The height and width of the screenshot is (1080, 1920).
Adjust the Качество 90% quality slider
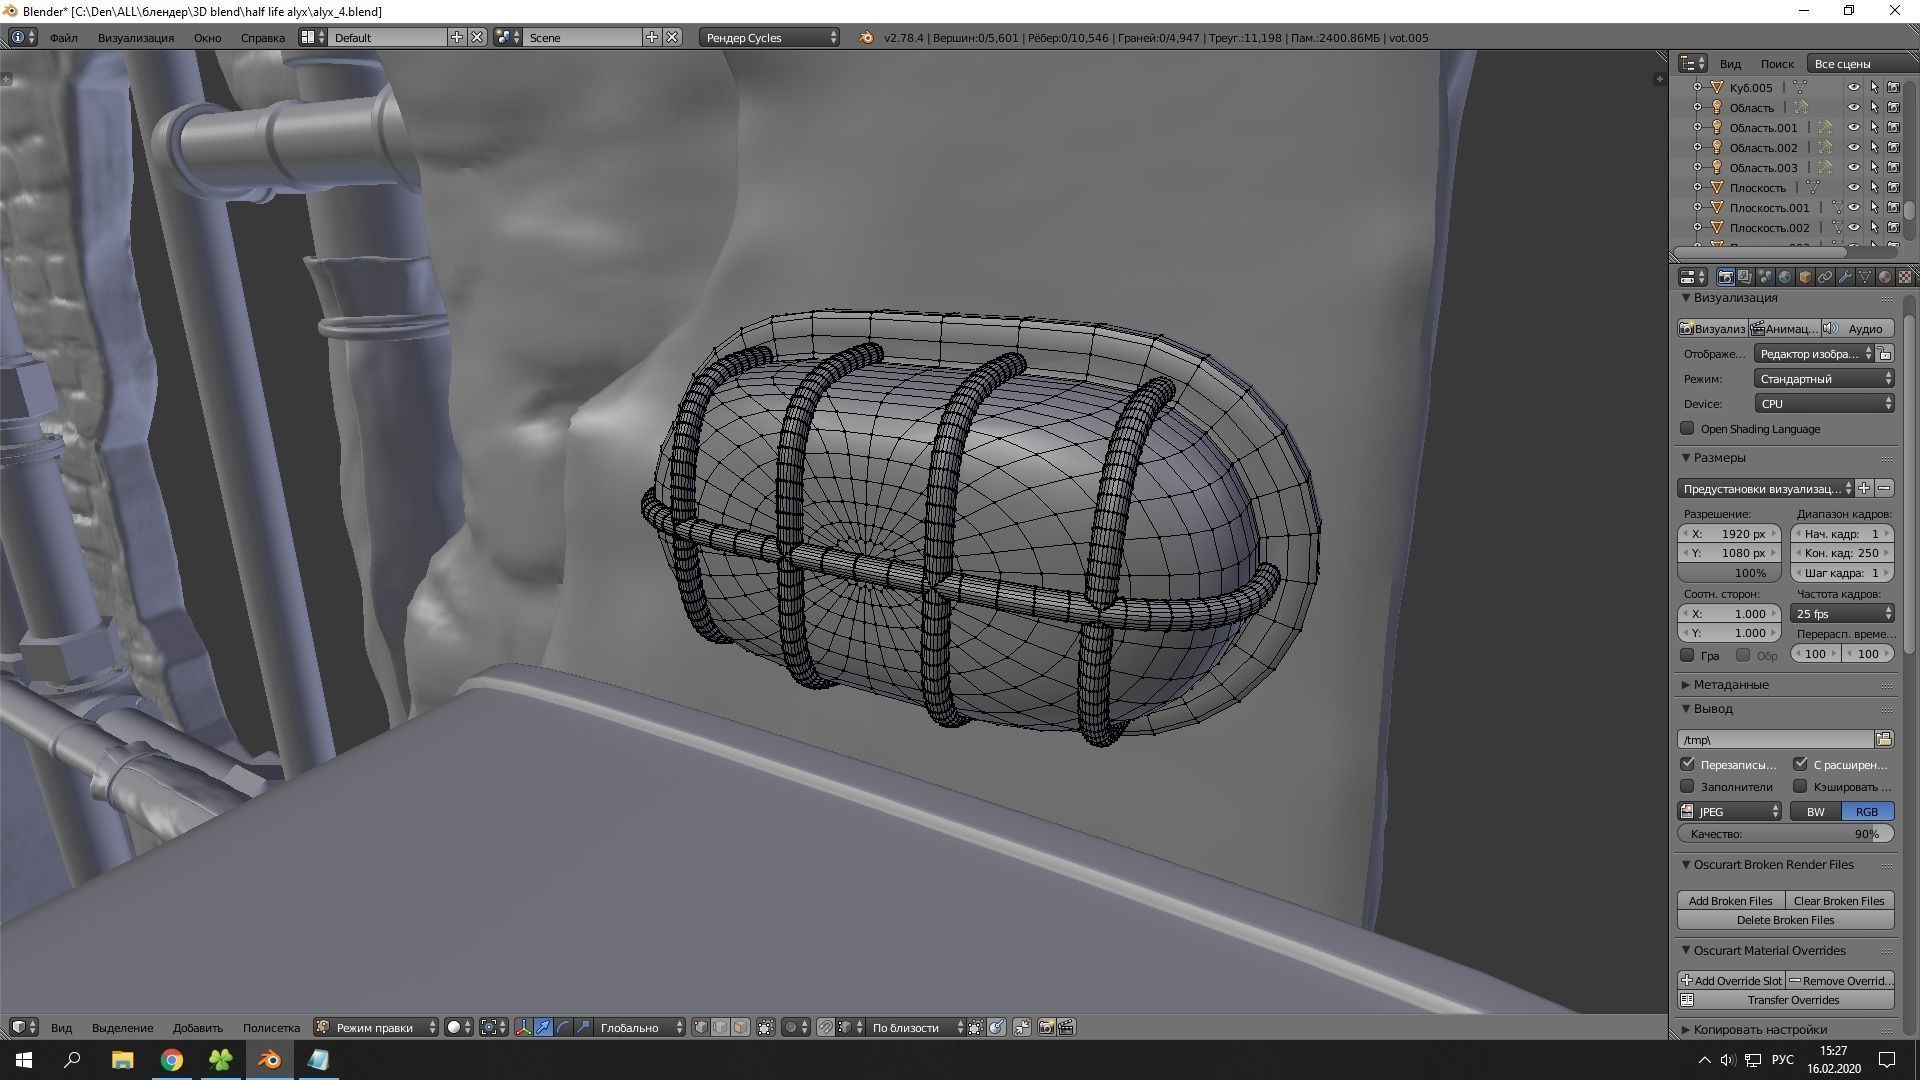(1786, 833)
